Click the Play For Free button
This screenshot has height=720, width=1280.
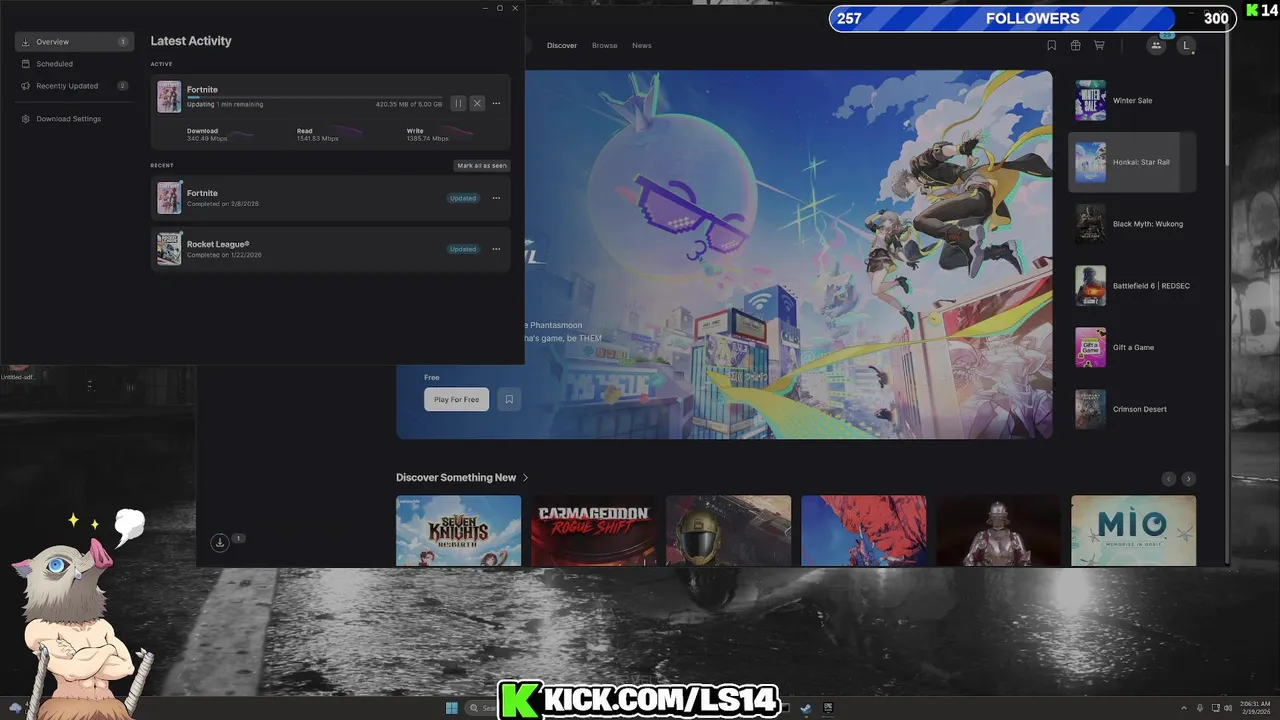[x=456, y=399]
